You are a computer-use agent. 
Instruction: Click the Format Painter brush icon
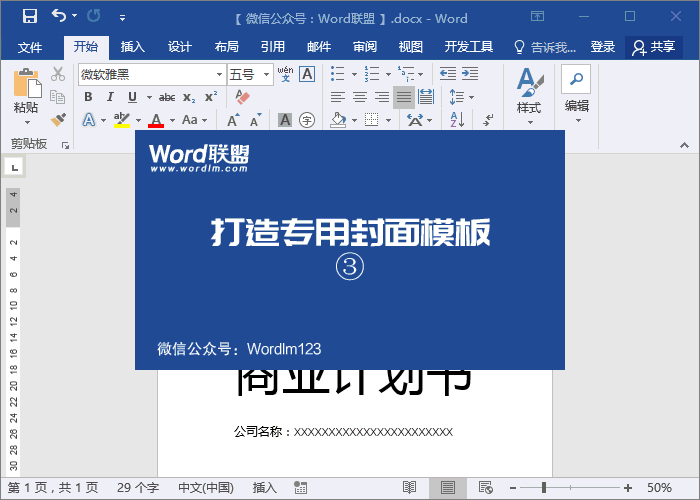coord(58,120)
